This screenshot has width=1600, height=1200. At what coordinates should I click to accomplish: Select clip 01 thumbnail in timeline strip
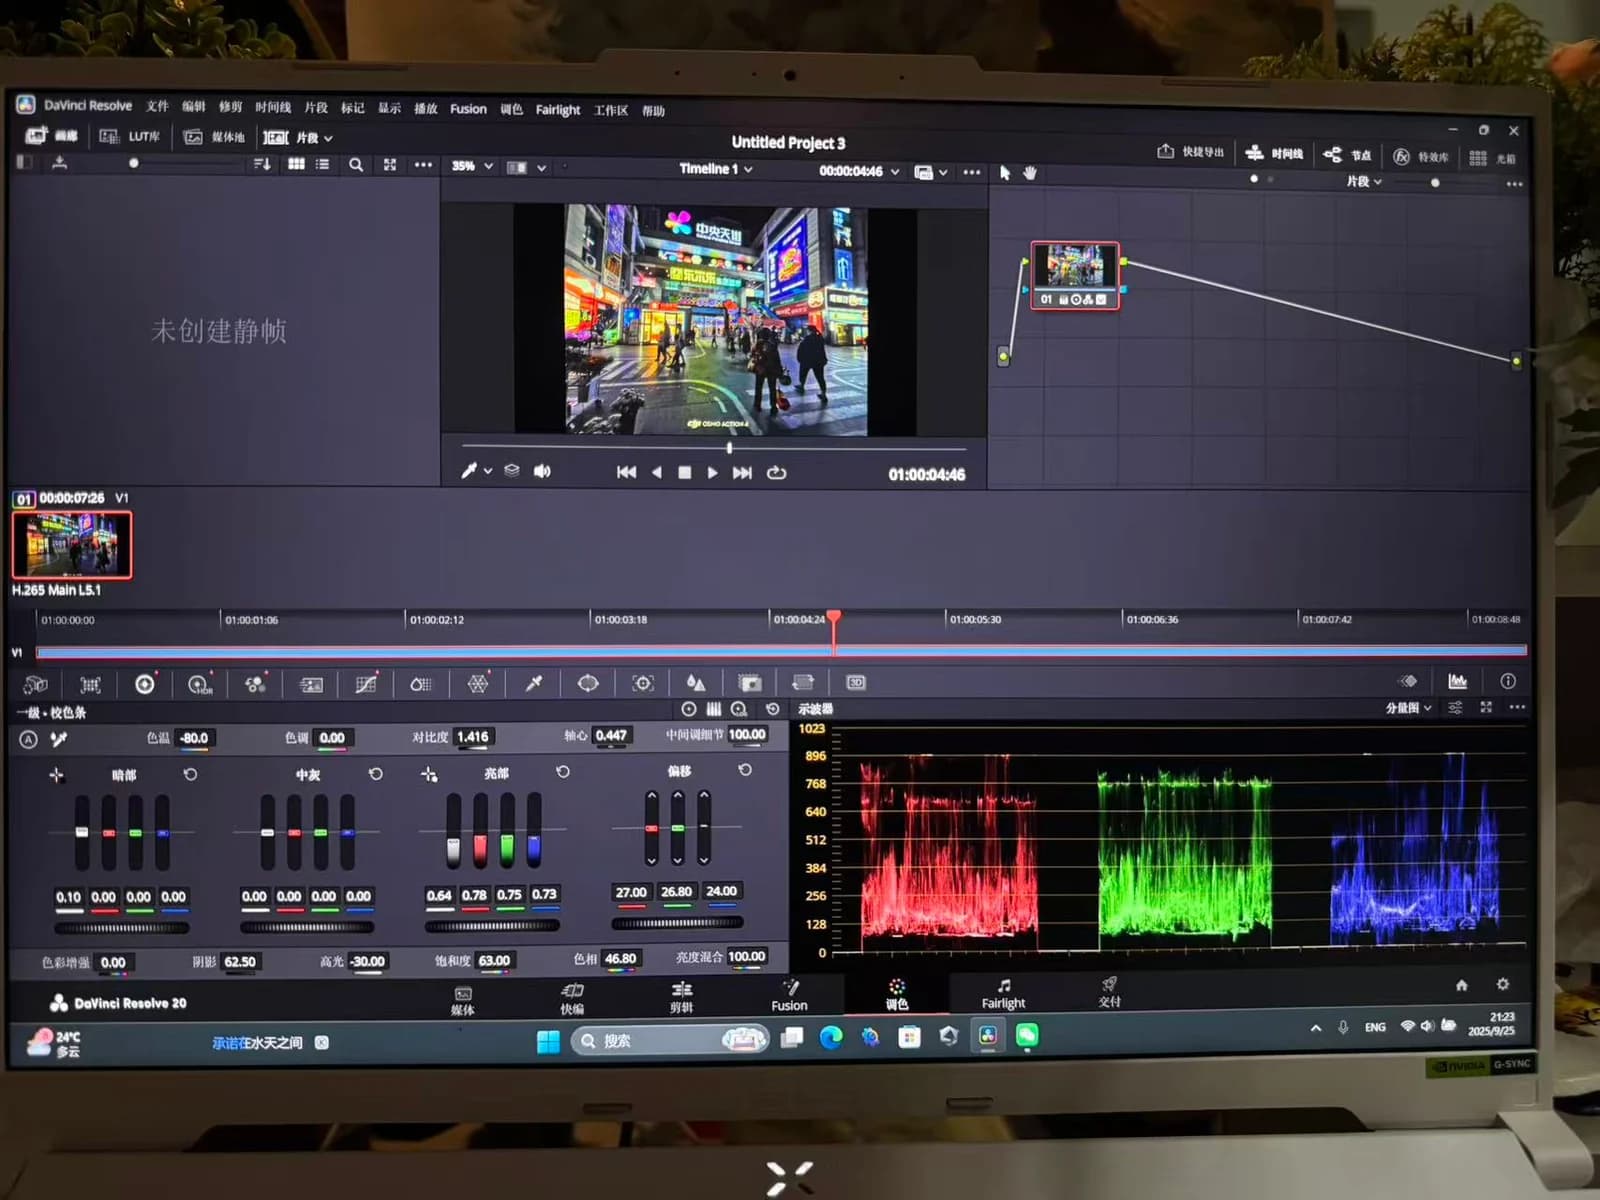[72, 545]
